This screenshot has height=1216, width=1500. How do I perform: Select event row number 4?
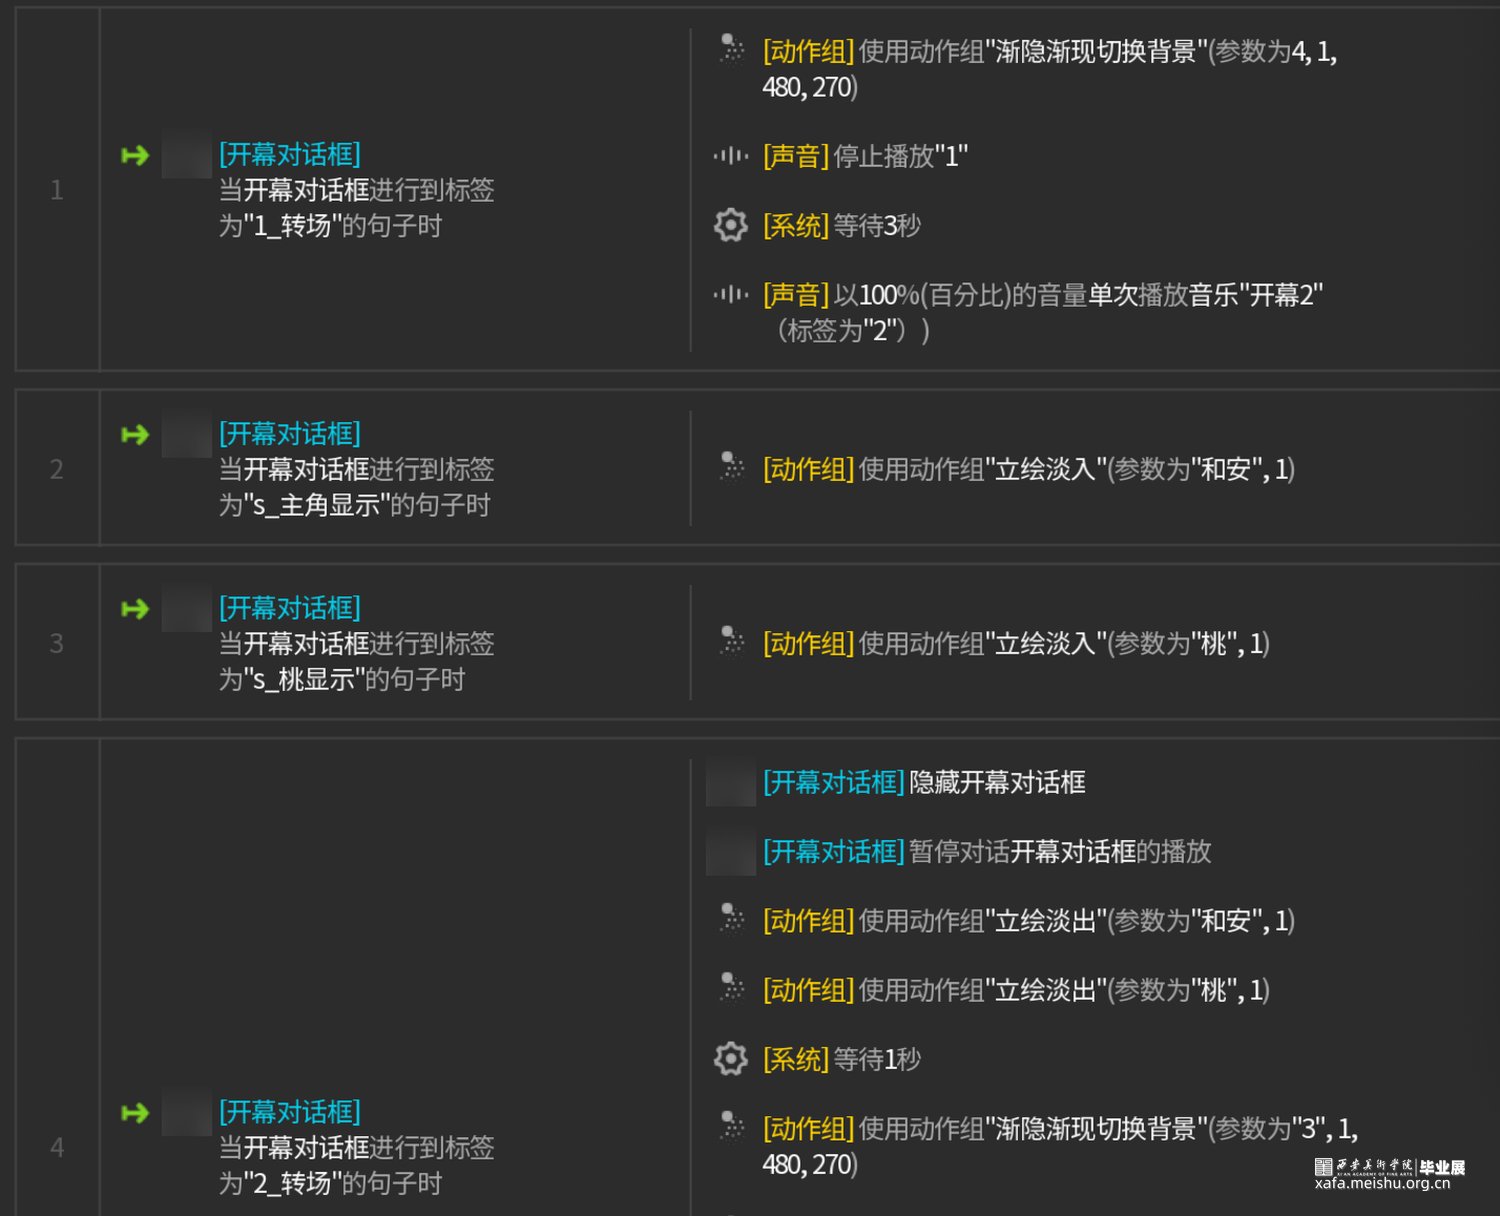pyautogui.click(x=57, y=1147)
